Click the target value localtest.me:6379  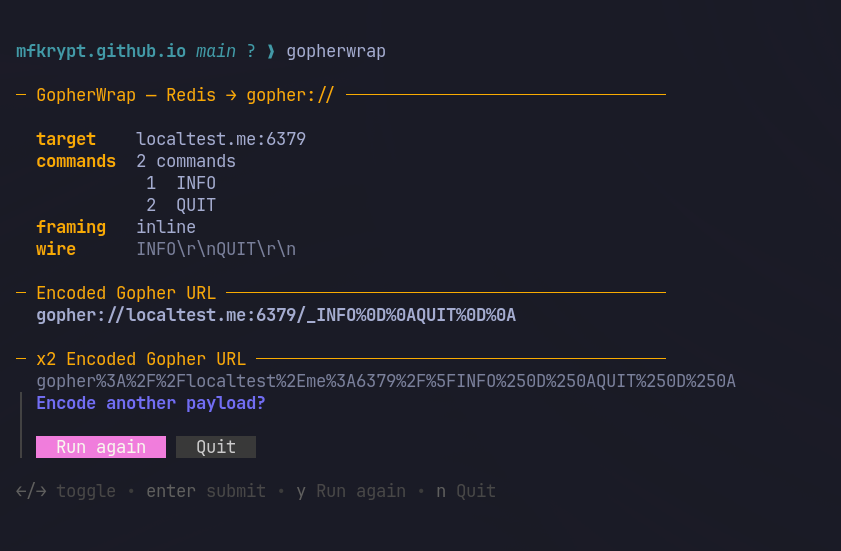(221, 139)
